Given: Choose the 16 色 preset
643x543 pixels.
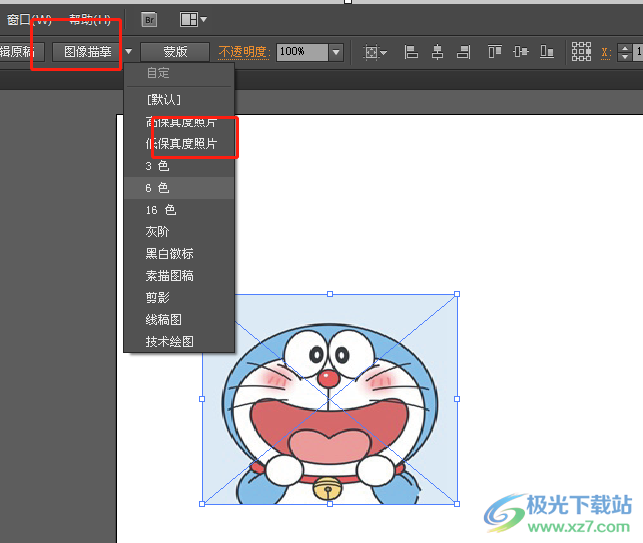Looking at the screenshot, I should (179, 210).
